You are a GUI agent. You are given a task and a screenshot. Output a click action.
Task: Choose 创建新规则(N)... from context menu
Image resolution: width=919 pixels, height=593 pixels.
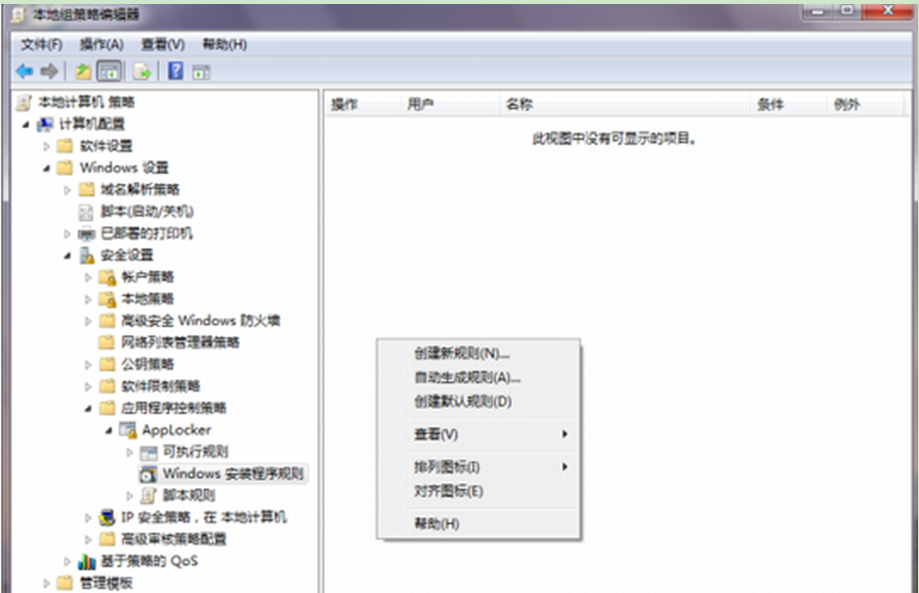coord(462,353)
